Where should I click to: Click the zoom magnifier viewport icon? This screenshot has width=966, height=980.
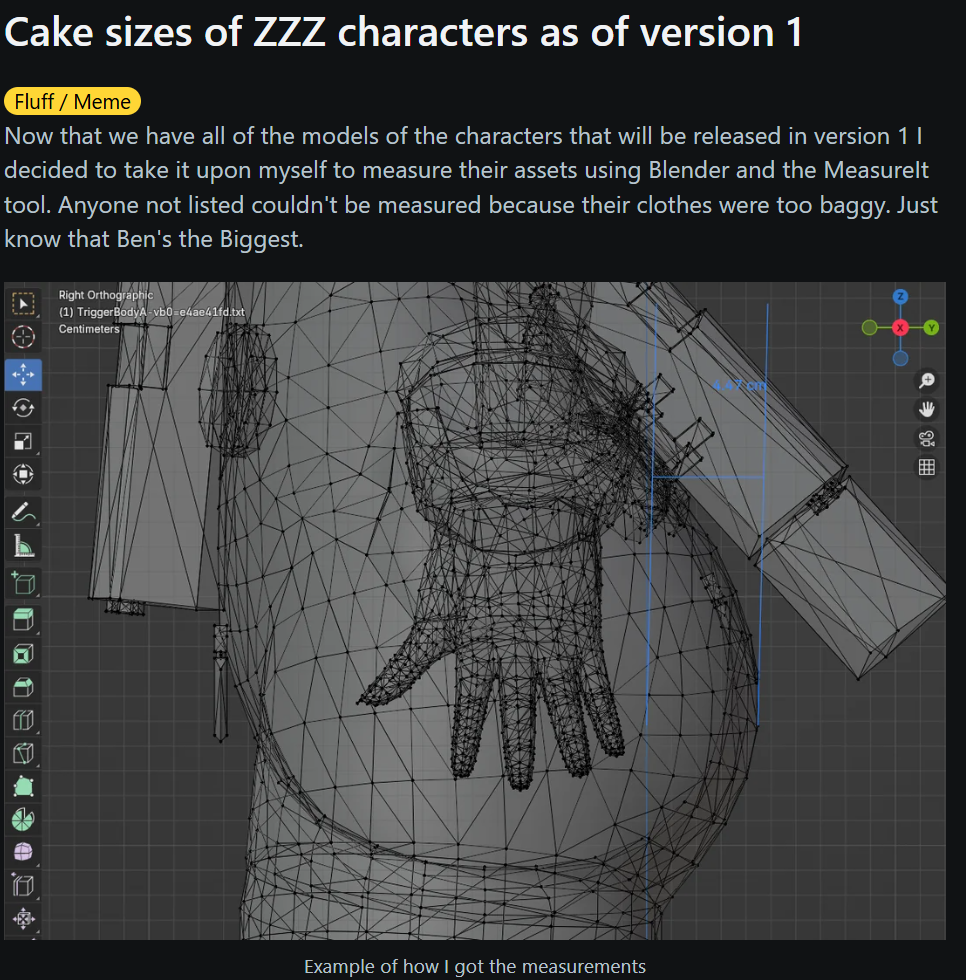click(927, 380)
